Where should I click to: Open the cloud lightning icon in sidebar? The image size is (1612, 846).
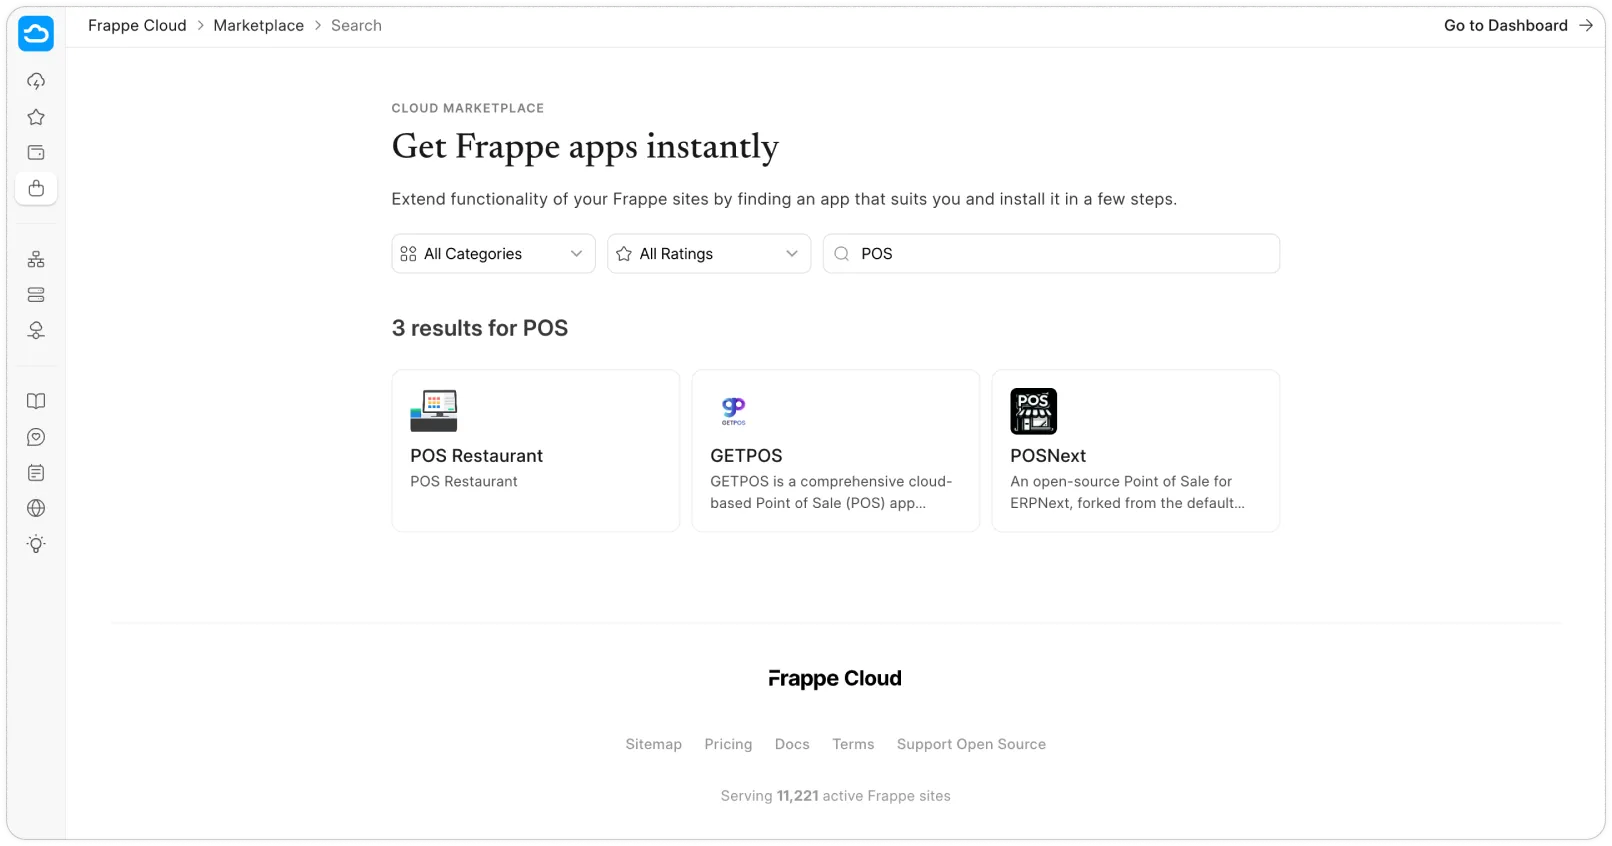click(x=36, y=81)
